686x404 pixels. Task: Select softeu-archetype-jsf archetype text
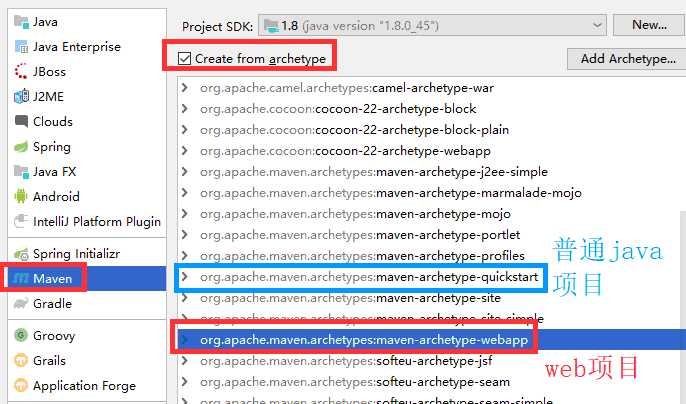[x=346, y=361]
